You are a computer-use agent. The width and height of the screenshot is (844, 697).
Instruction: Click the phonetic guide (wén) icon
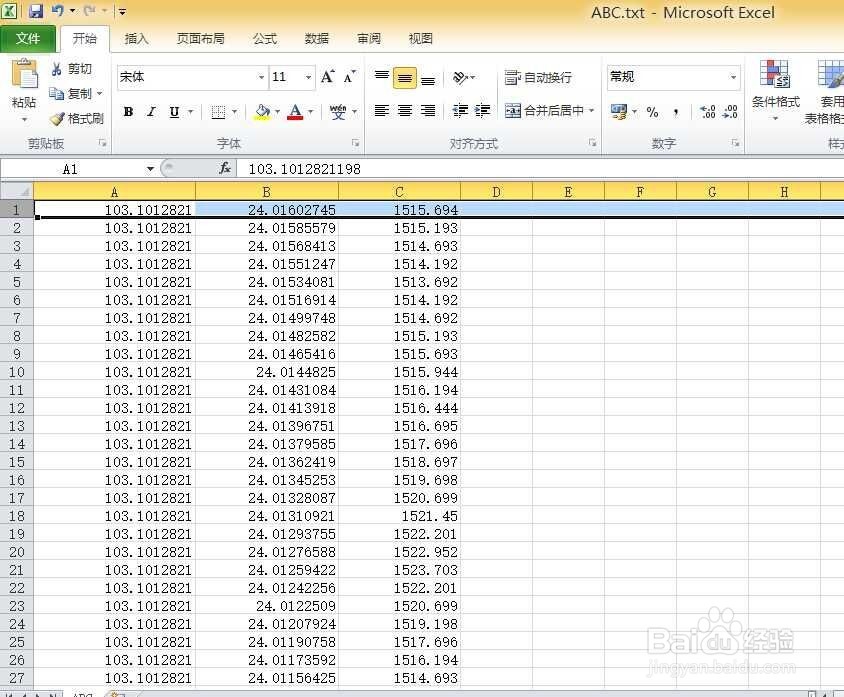pyautogui.click(x=337, y=112)
